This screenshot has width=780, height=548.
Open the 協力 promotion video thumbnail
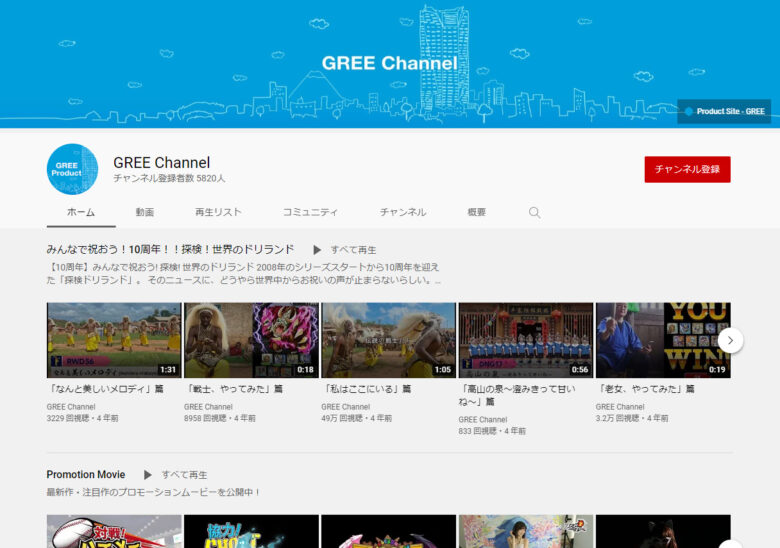(251, 532)
